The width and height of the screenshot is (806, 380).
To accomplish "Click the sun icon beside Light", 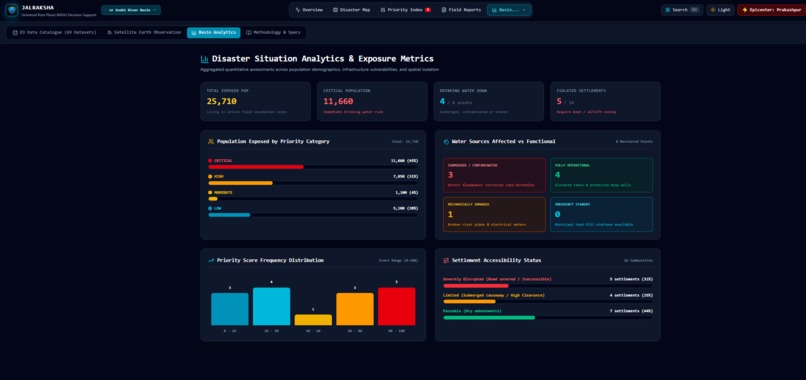I will (713, 10).
